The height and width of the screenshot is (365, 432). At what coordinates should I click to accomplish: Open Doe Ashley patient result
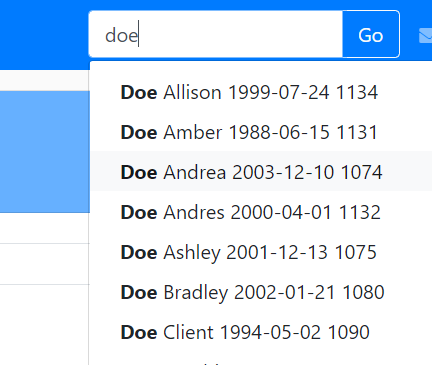click(261, 251)
